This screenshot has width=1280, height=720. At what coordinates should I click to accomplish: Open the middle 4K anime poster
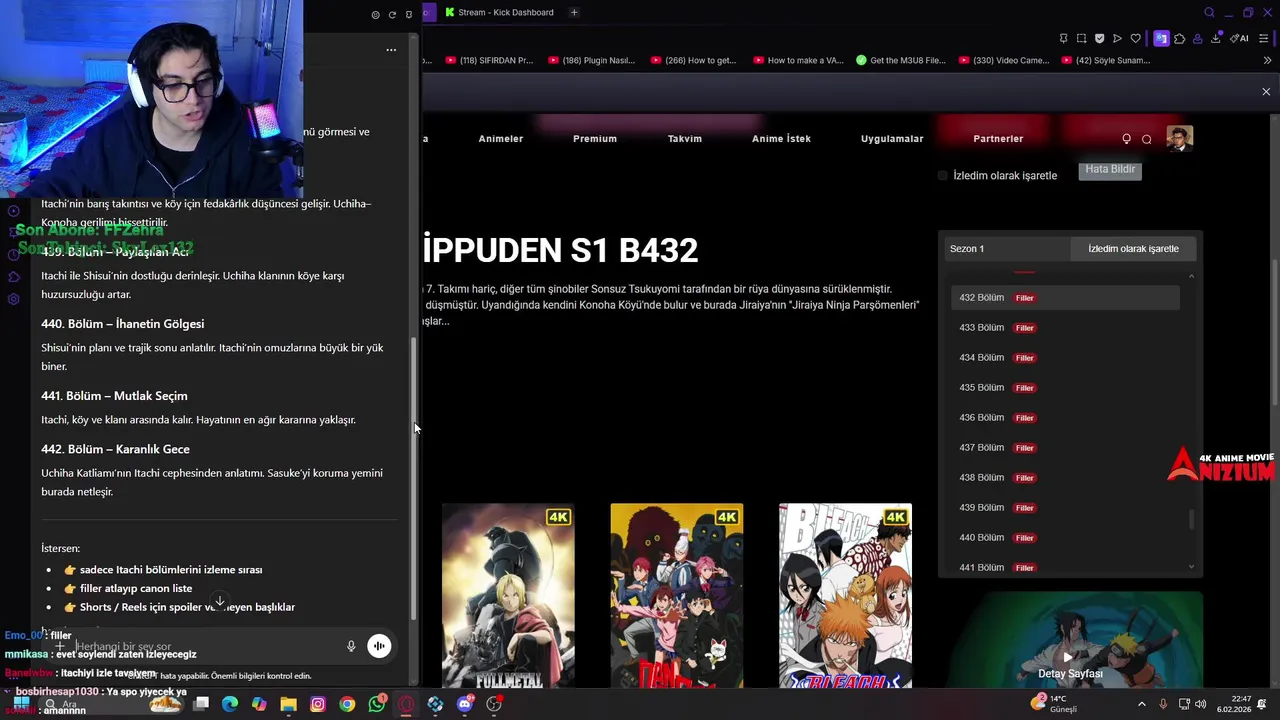point(677,596)
